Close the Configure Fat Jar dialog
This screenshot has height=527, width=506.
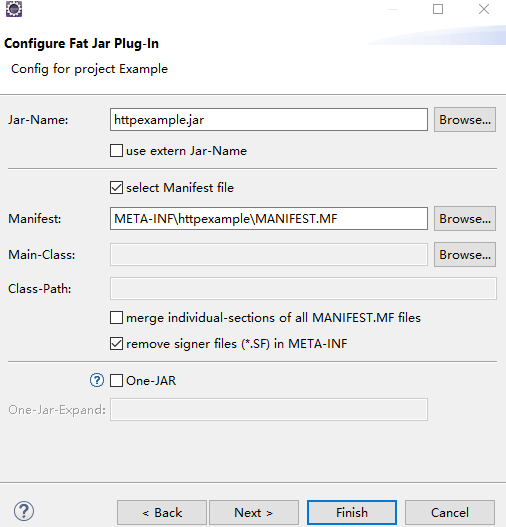click(x=484, y=9)
